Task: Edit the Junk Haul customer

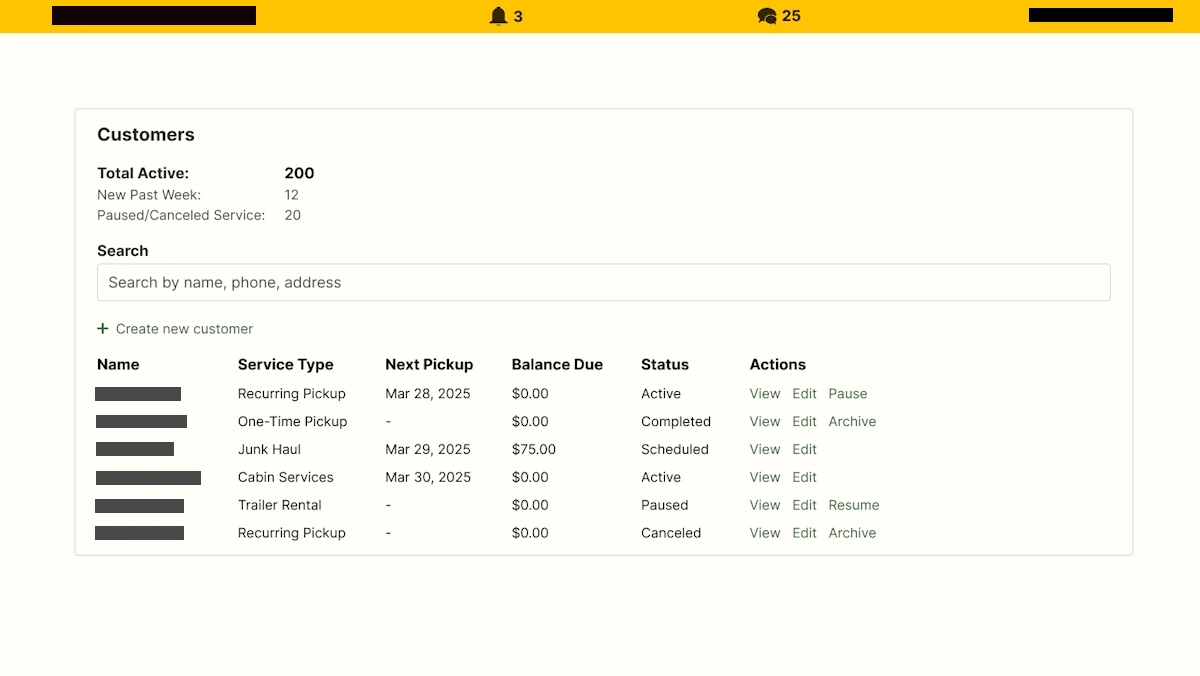Action: pyautogui.click(x=805, y=450)
